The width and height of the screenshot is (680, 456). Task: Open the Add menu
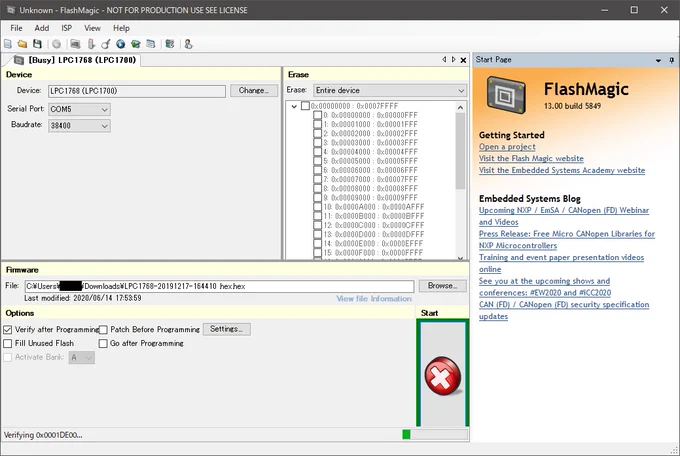(42, 28)
